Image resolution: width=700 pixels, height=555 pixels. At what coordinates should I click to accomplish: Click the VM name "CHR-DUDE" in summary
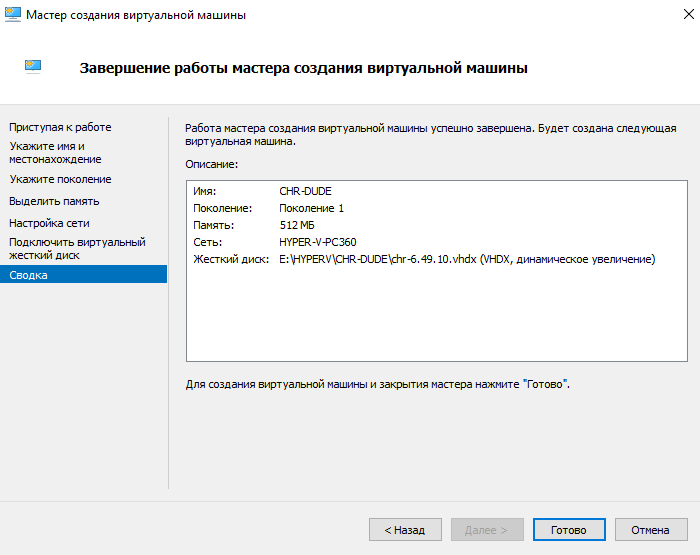tap(305, 191)
